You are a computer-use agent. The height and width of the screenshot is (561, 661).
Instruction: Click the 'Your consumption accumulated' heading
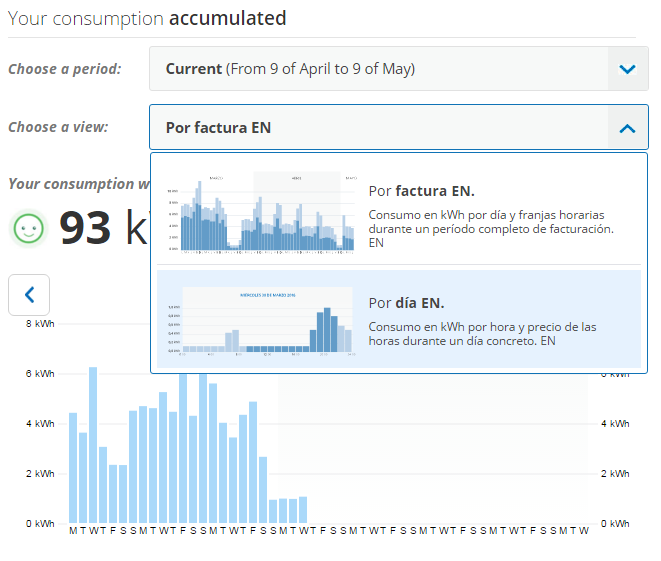147,18
